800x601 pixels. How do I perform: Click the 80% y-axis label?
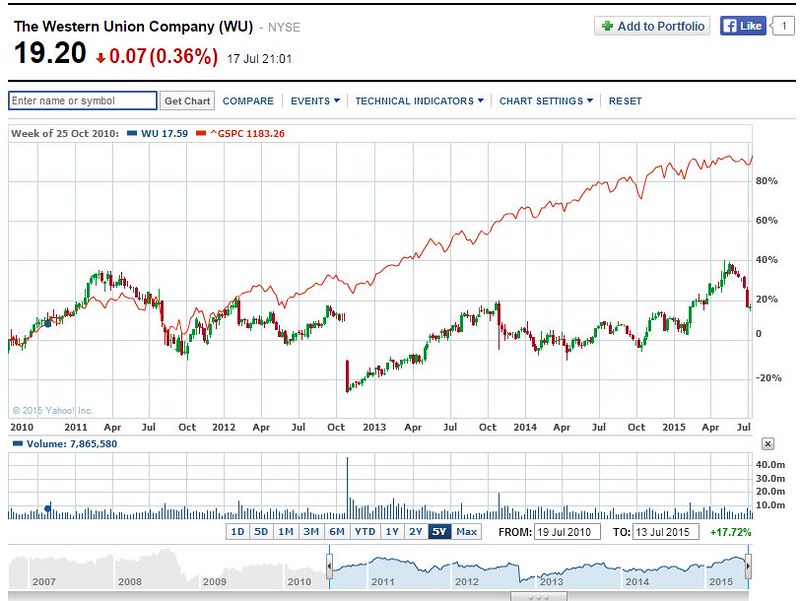pyautogui.click(x=766, y=181)
